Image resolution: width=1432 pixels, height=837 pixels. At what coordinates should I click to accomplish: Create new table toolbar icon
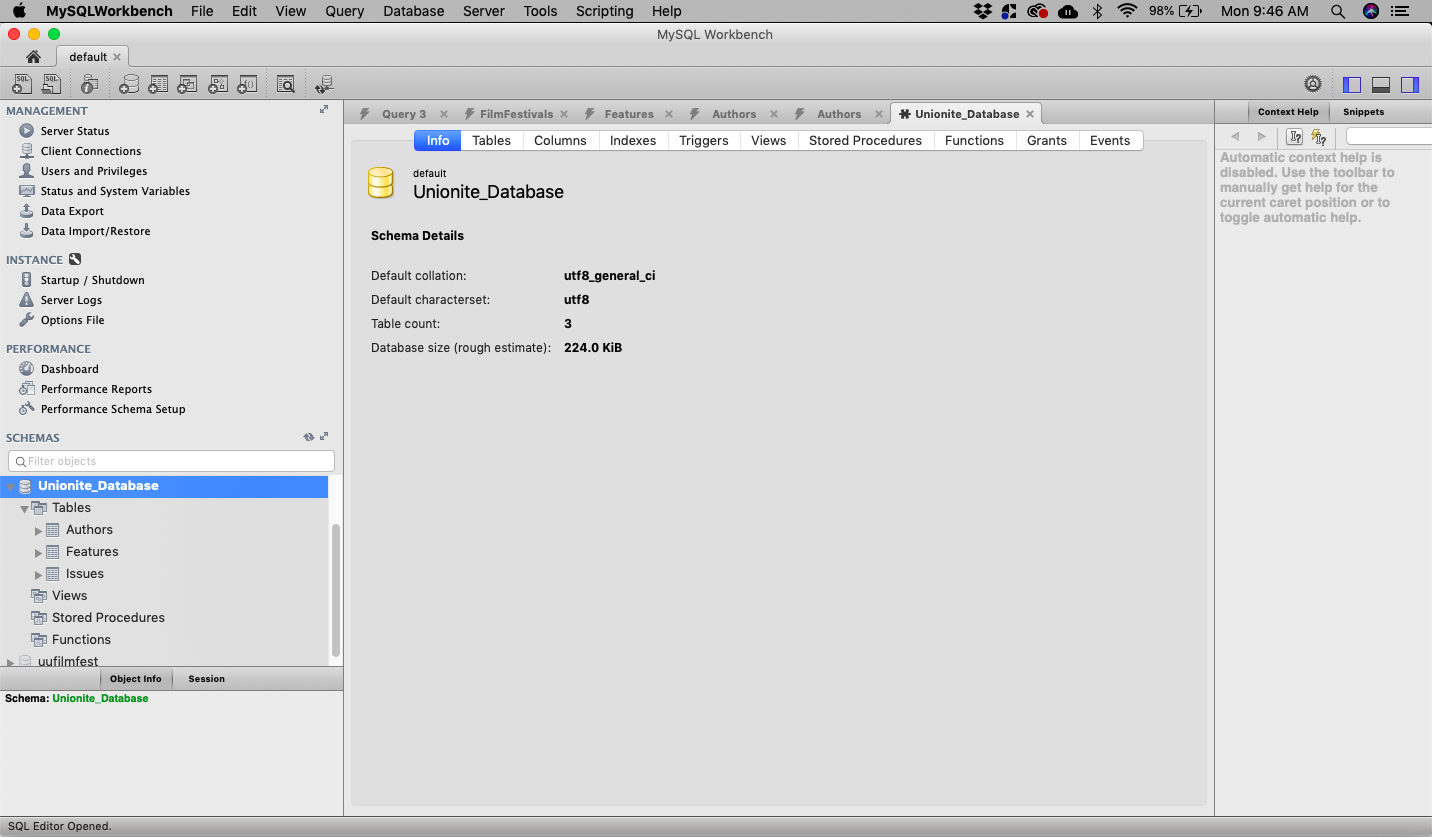pos(158,85)
